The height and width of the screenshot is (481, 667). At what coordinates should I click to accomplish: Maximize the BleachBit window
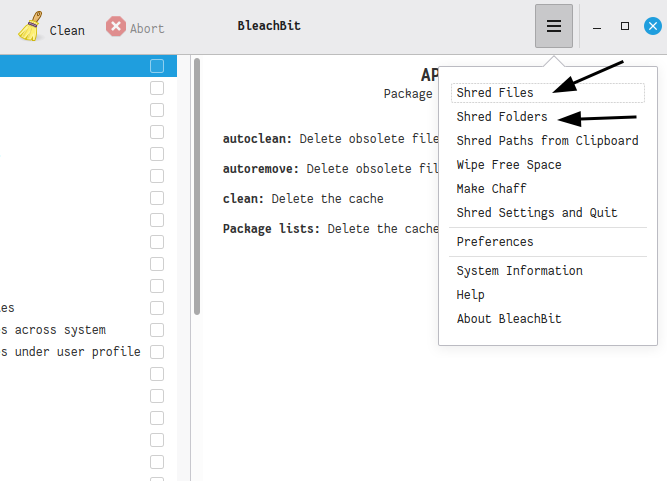[625, 26]
